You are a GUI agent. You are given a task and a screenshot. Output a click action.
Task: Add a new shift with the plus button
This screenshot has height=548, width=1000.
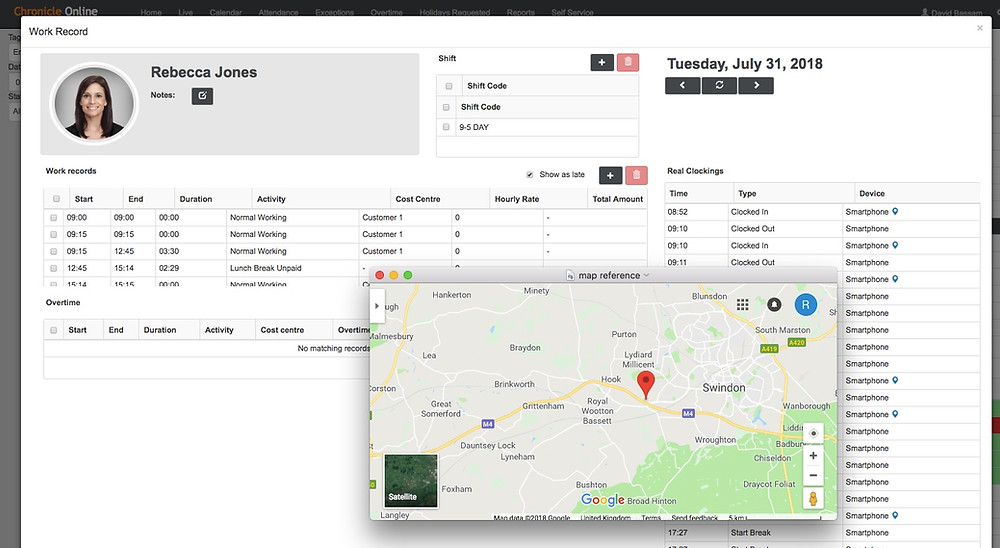click(x=602, y=62)
